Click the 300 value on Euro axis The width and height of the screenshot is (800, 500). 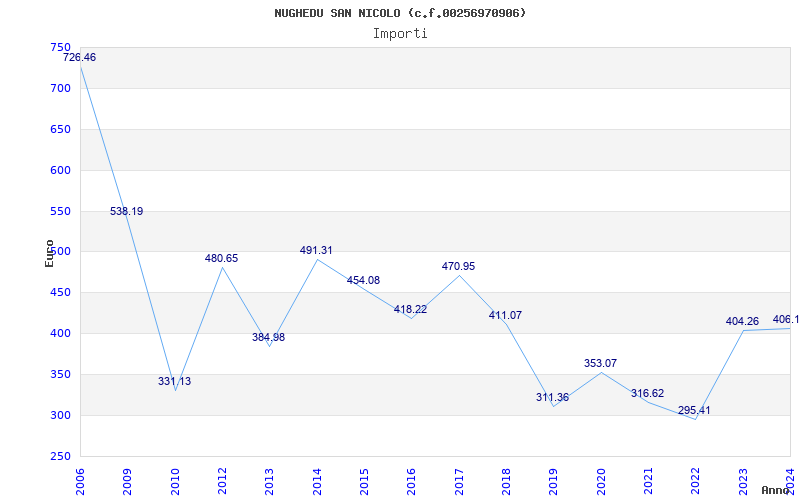[x=61, y=415]
